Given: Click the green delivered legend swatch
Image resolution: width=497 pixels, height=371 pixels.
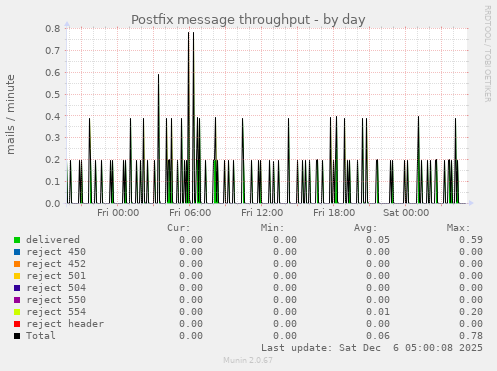Looking at the screenshot, I should point(17,240).
